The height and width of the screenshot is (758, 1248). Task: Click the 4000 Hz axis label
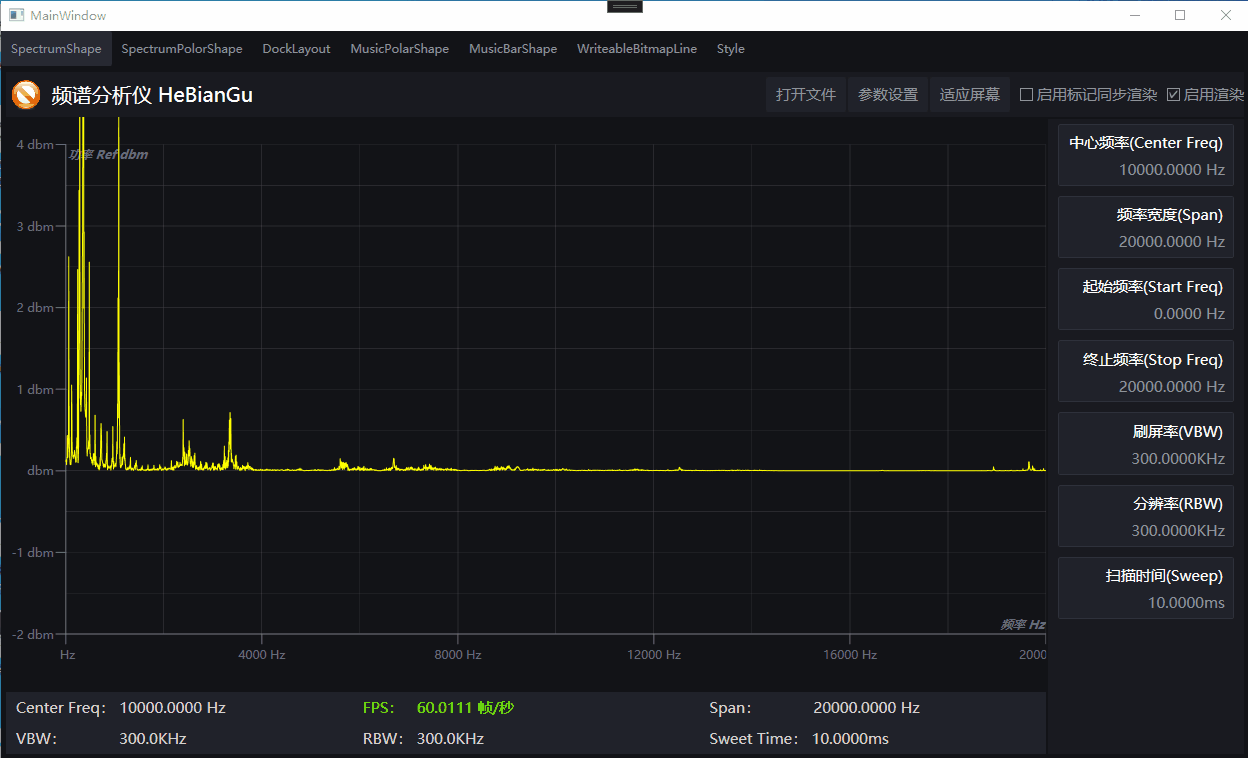262,655
